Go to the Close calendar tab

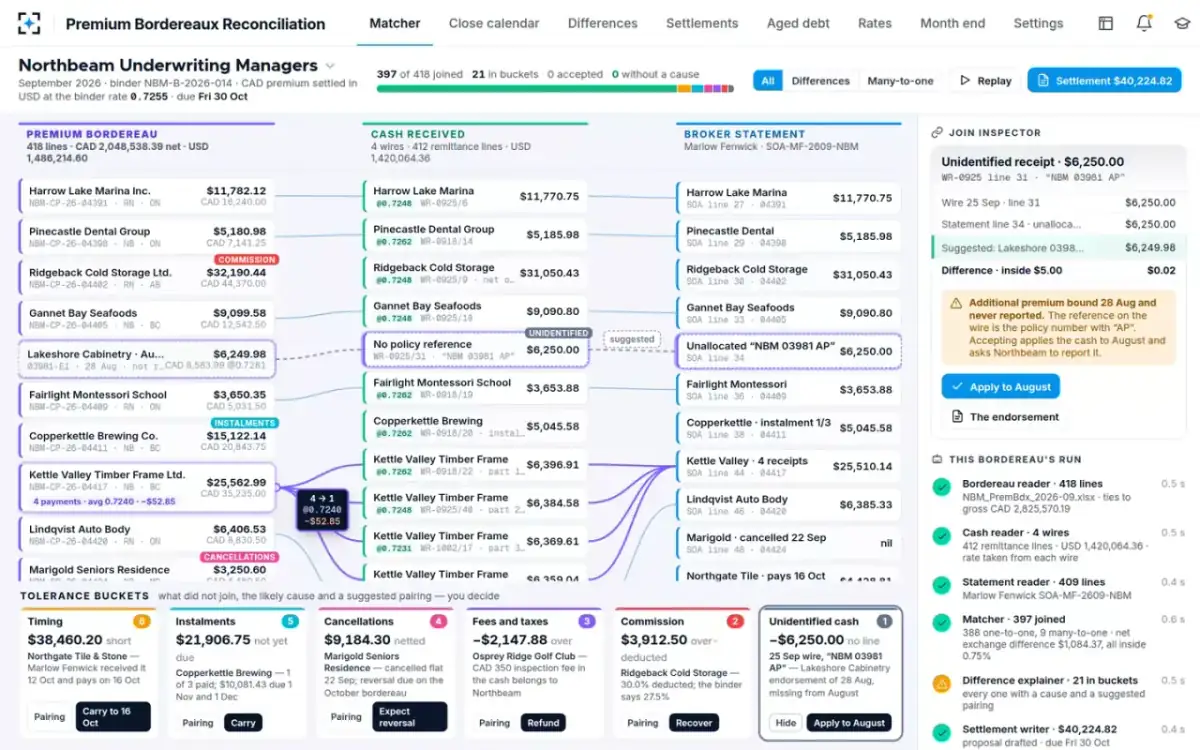[x=494, y=23]
